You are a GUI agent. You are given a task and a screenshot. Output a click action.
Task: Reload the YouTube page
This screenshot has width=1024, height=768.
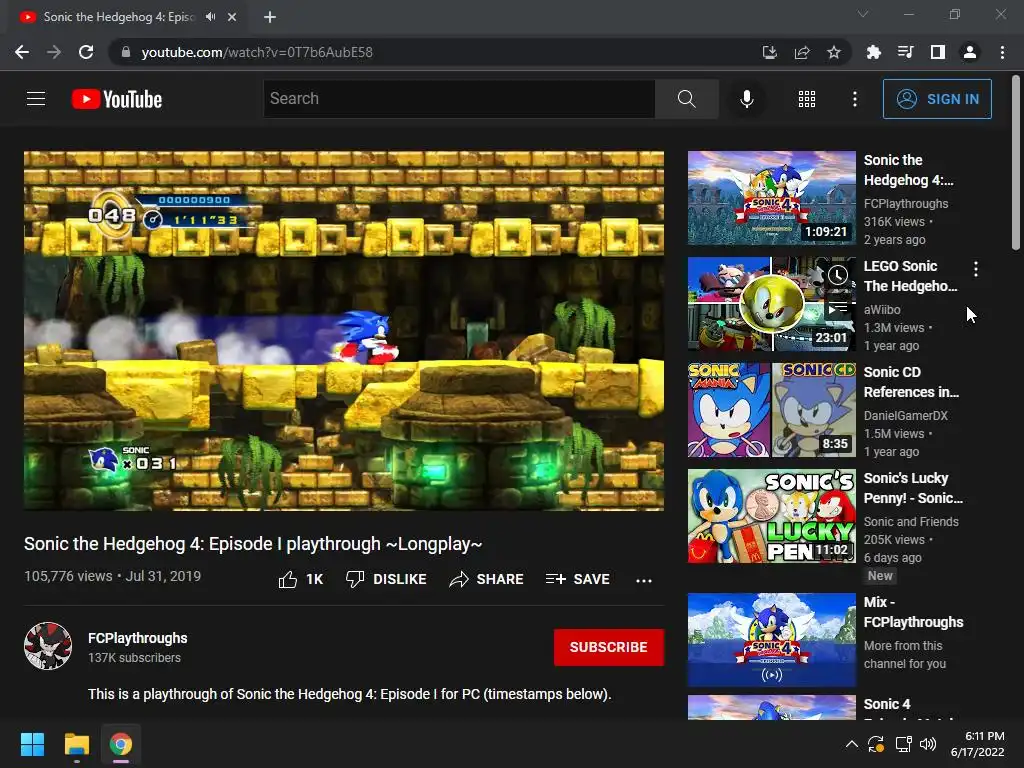tap(86, 52)
